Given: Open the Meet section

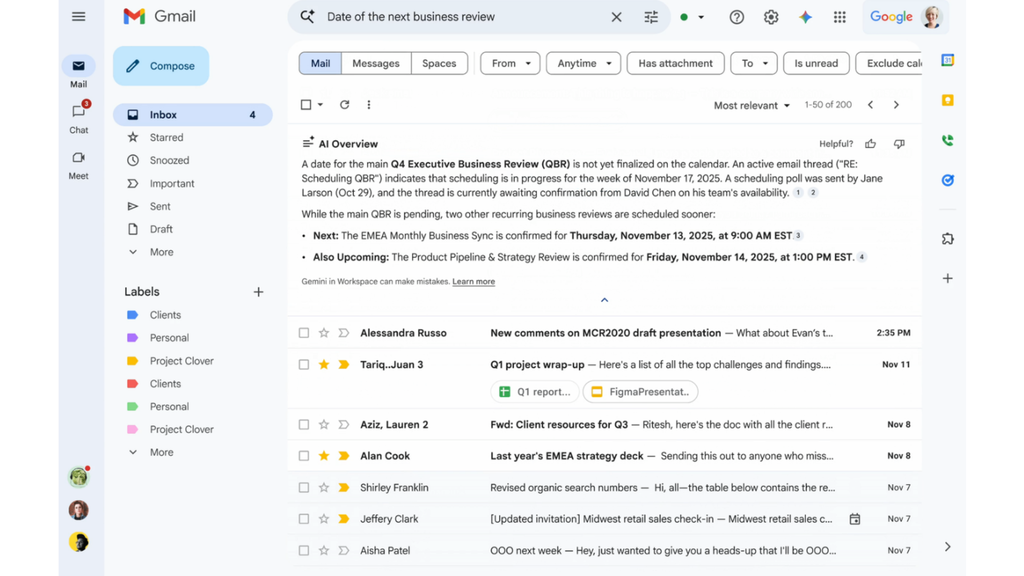Looking at the screenshot, I should pos(78,164).
